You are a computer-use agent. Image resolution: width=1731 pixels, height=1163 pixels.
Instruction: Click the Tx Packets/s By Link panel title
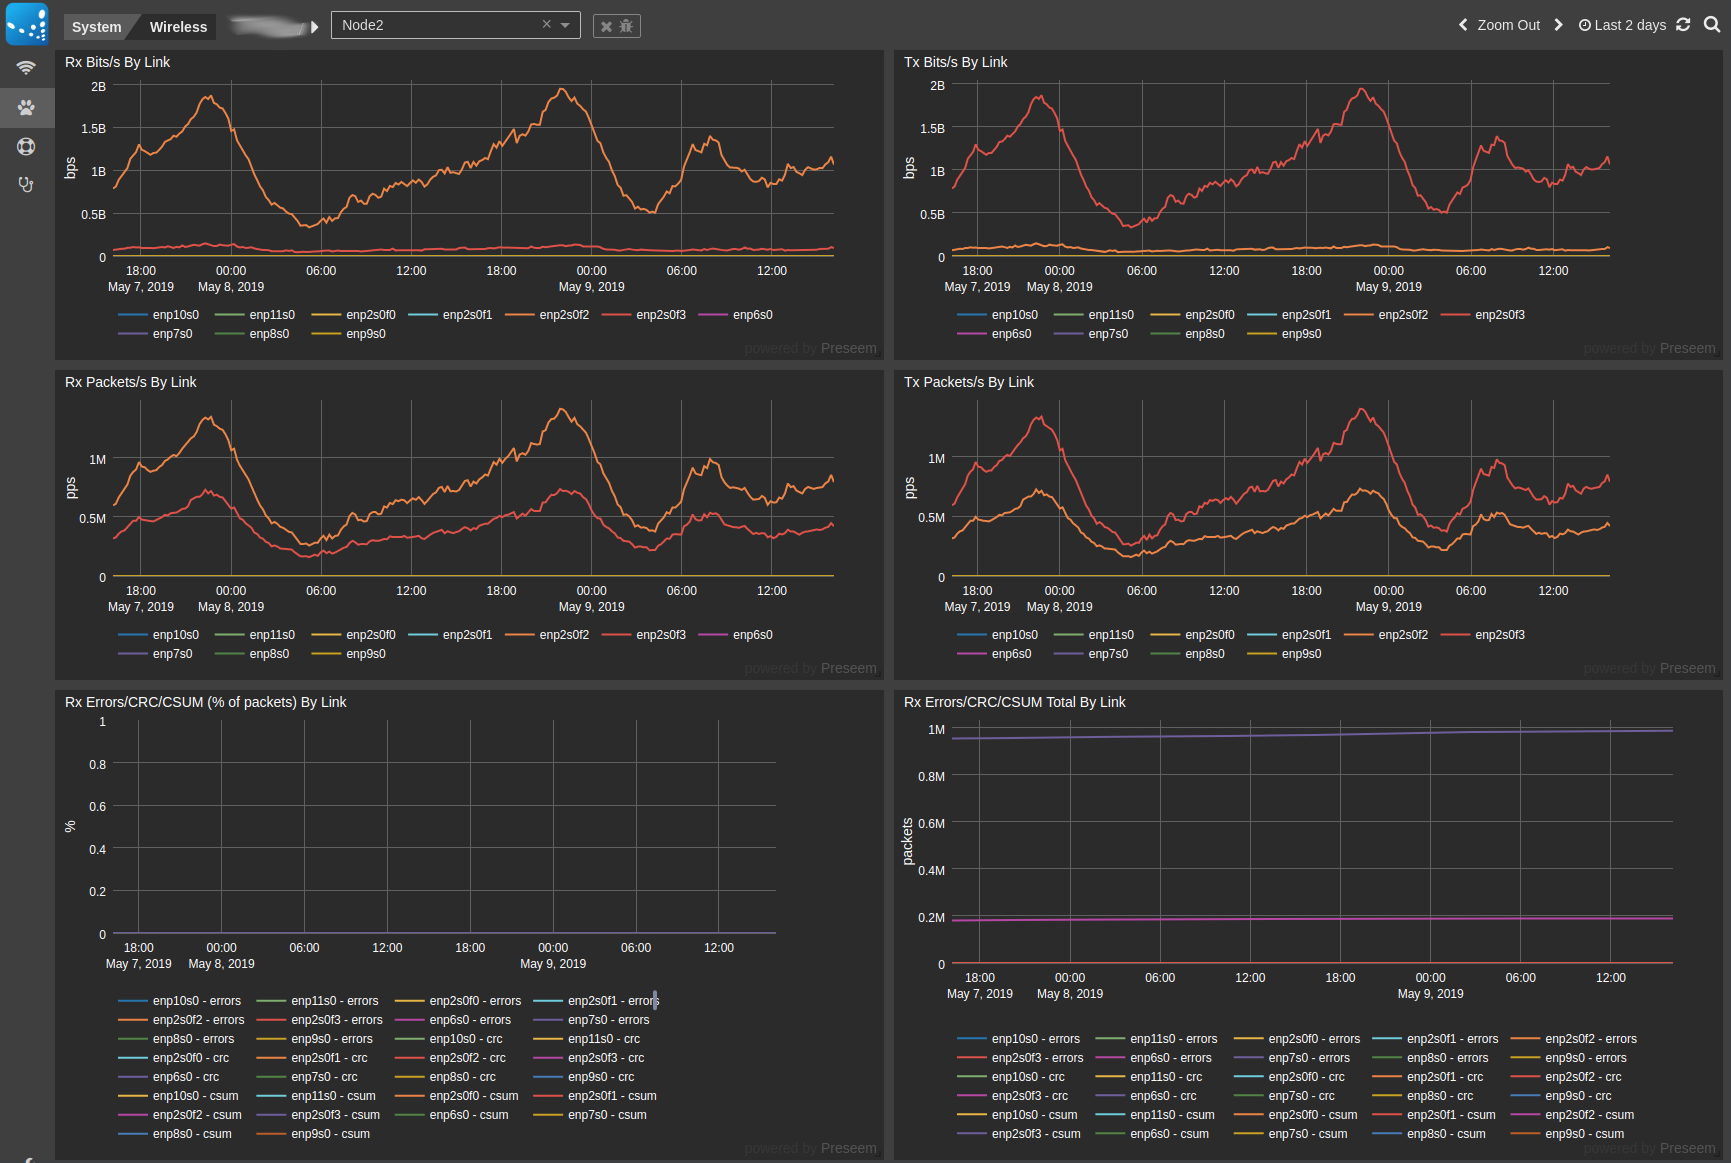point(968,382)
